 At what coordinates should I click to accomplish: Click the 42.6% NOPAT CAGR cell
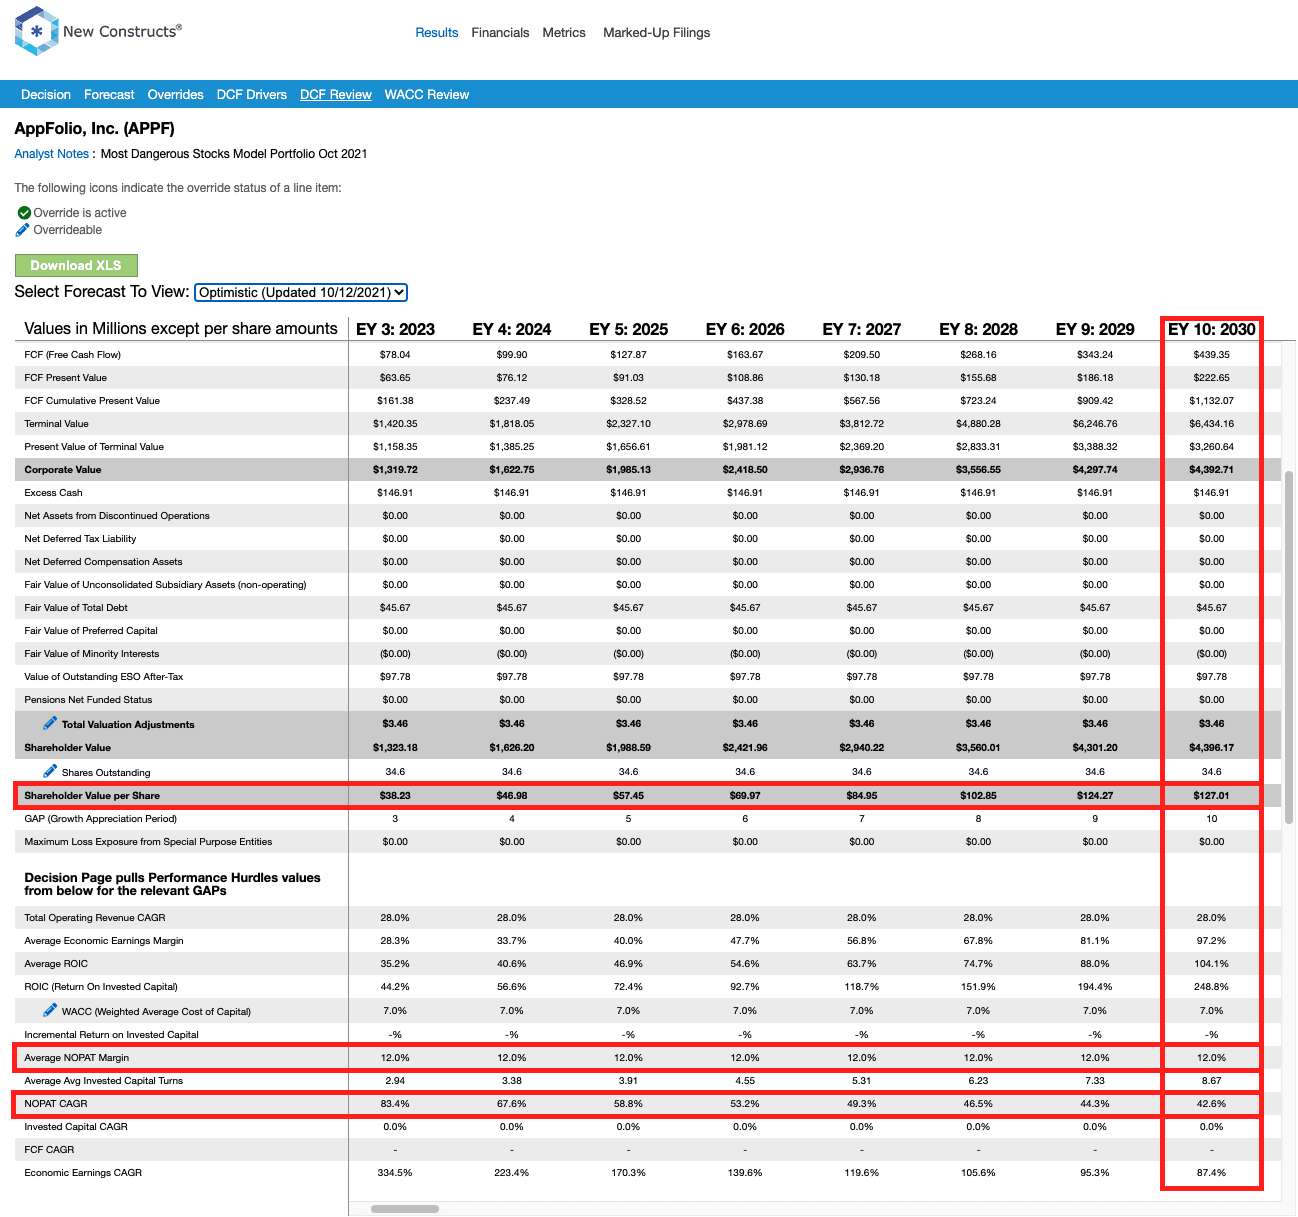point(1212,1104)
